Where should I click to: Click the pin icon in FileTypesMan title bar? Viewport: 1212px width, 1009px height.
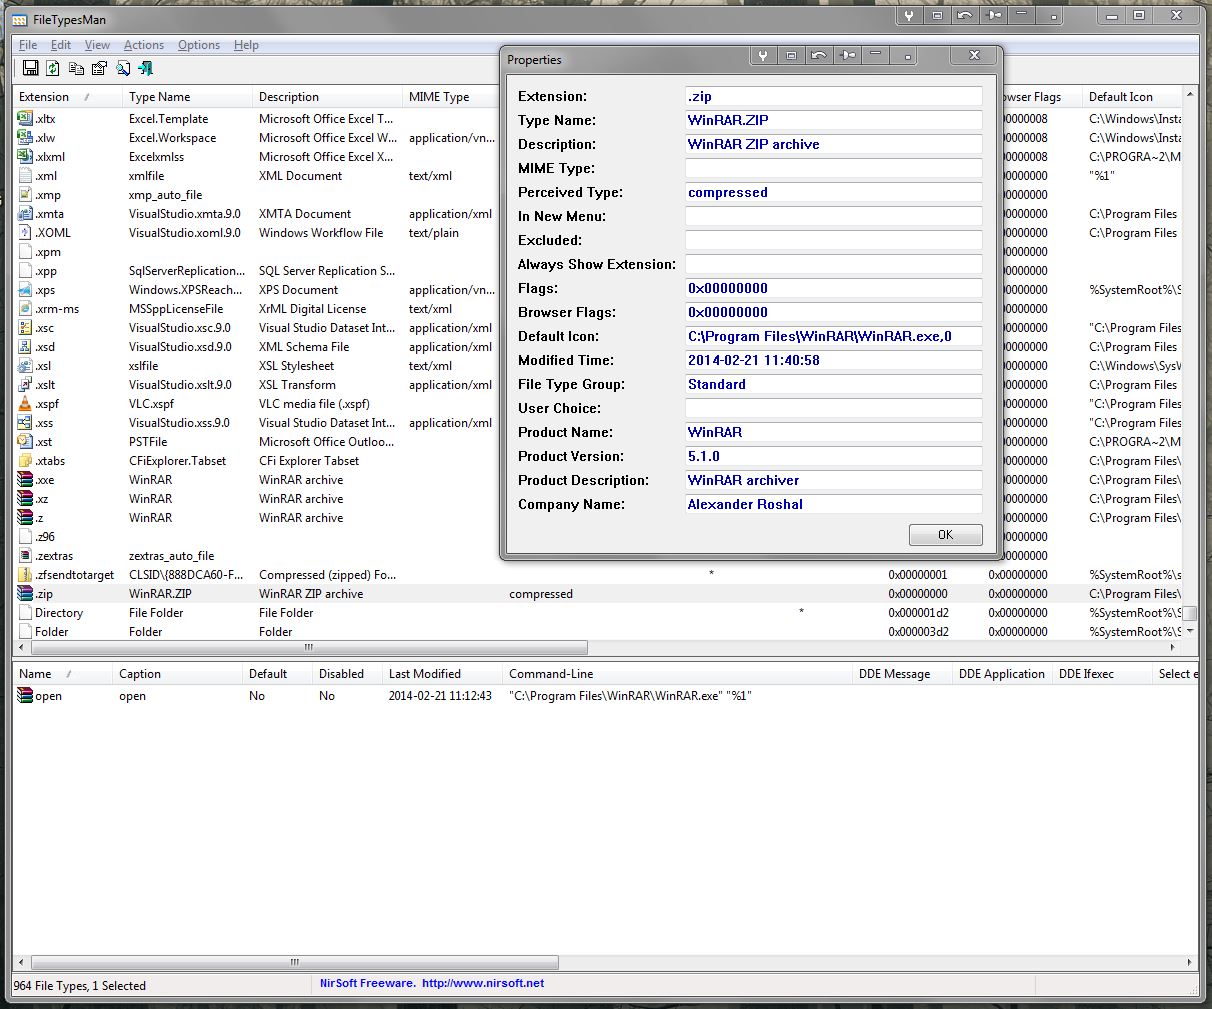(992, 15)
